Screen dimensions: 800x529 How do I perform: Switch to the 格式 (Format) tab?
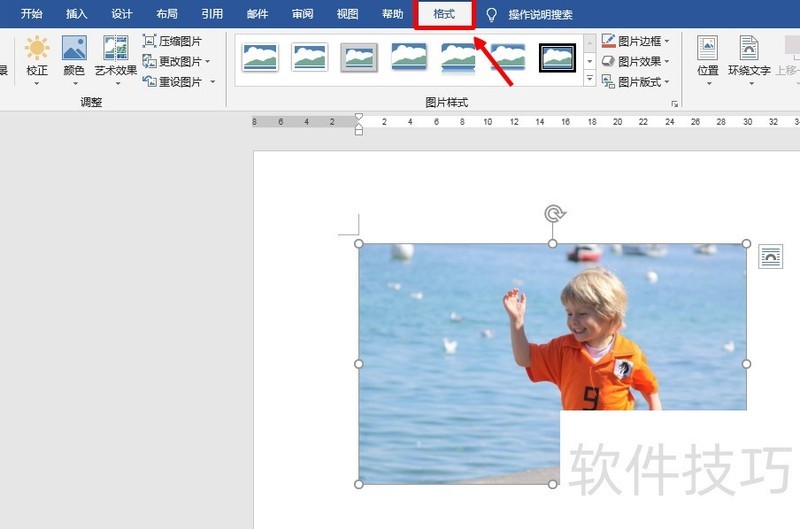coord(444,14)
